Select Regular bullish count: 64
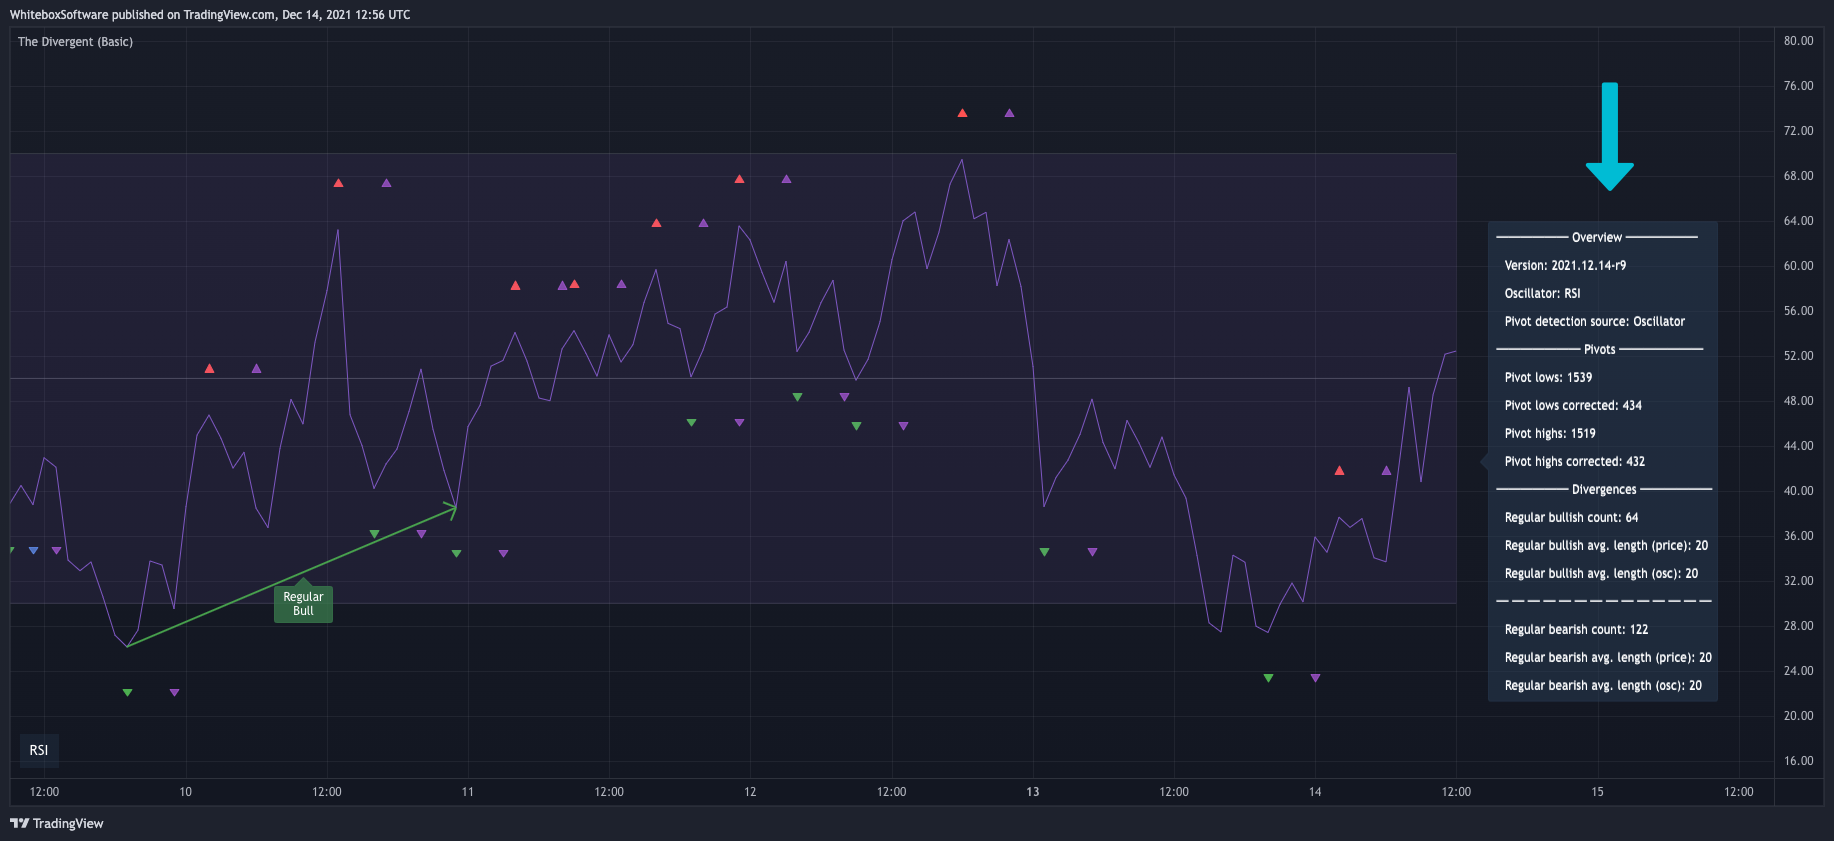 point(1572,518)
